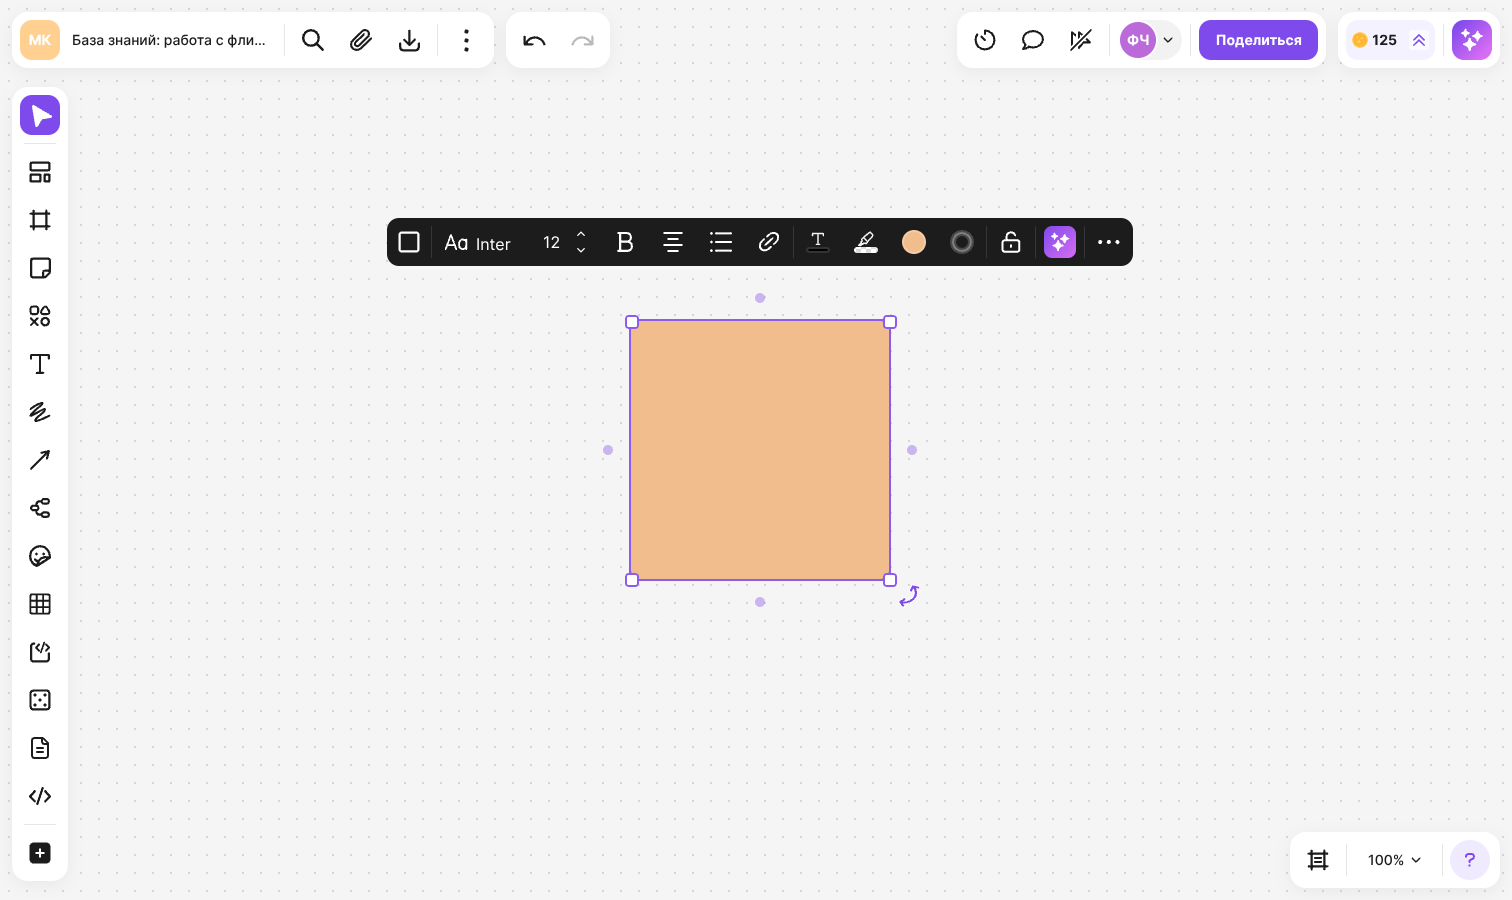Insert a document from sidebar

point(40,748)
